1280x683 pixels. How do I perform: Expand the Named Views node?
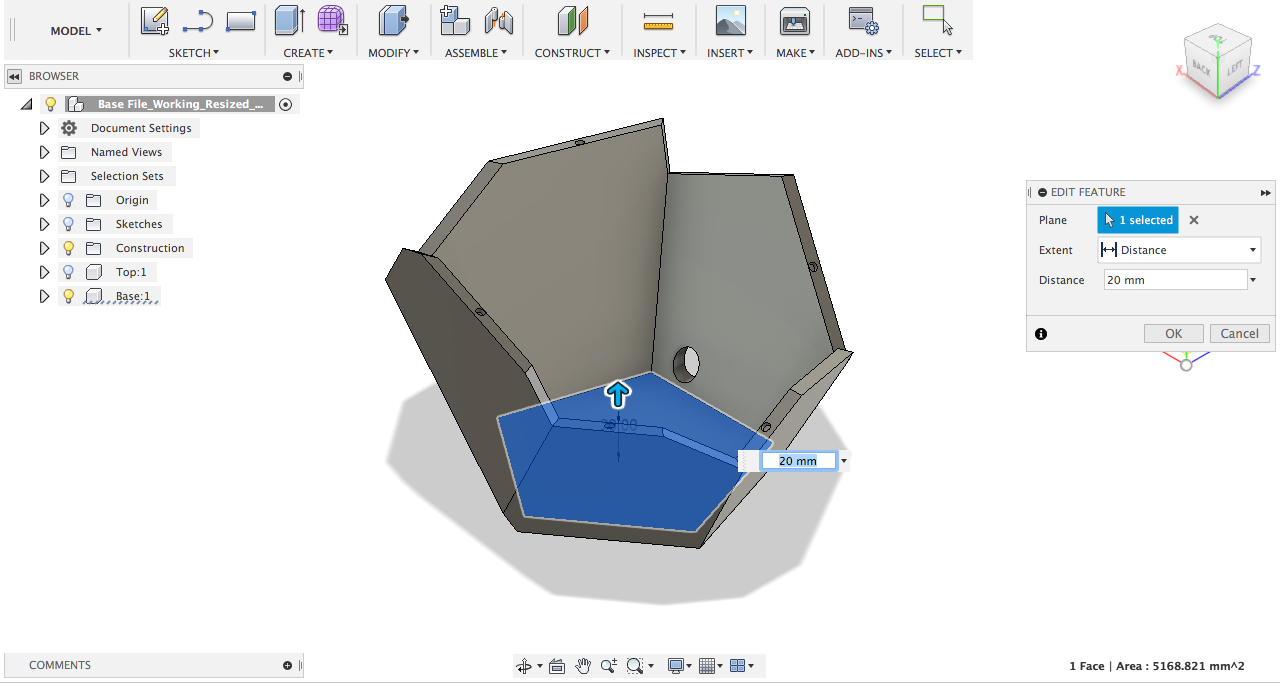tap(44, 152)
